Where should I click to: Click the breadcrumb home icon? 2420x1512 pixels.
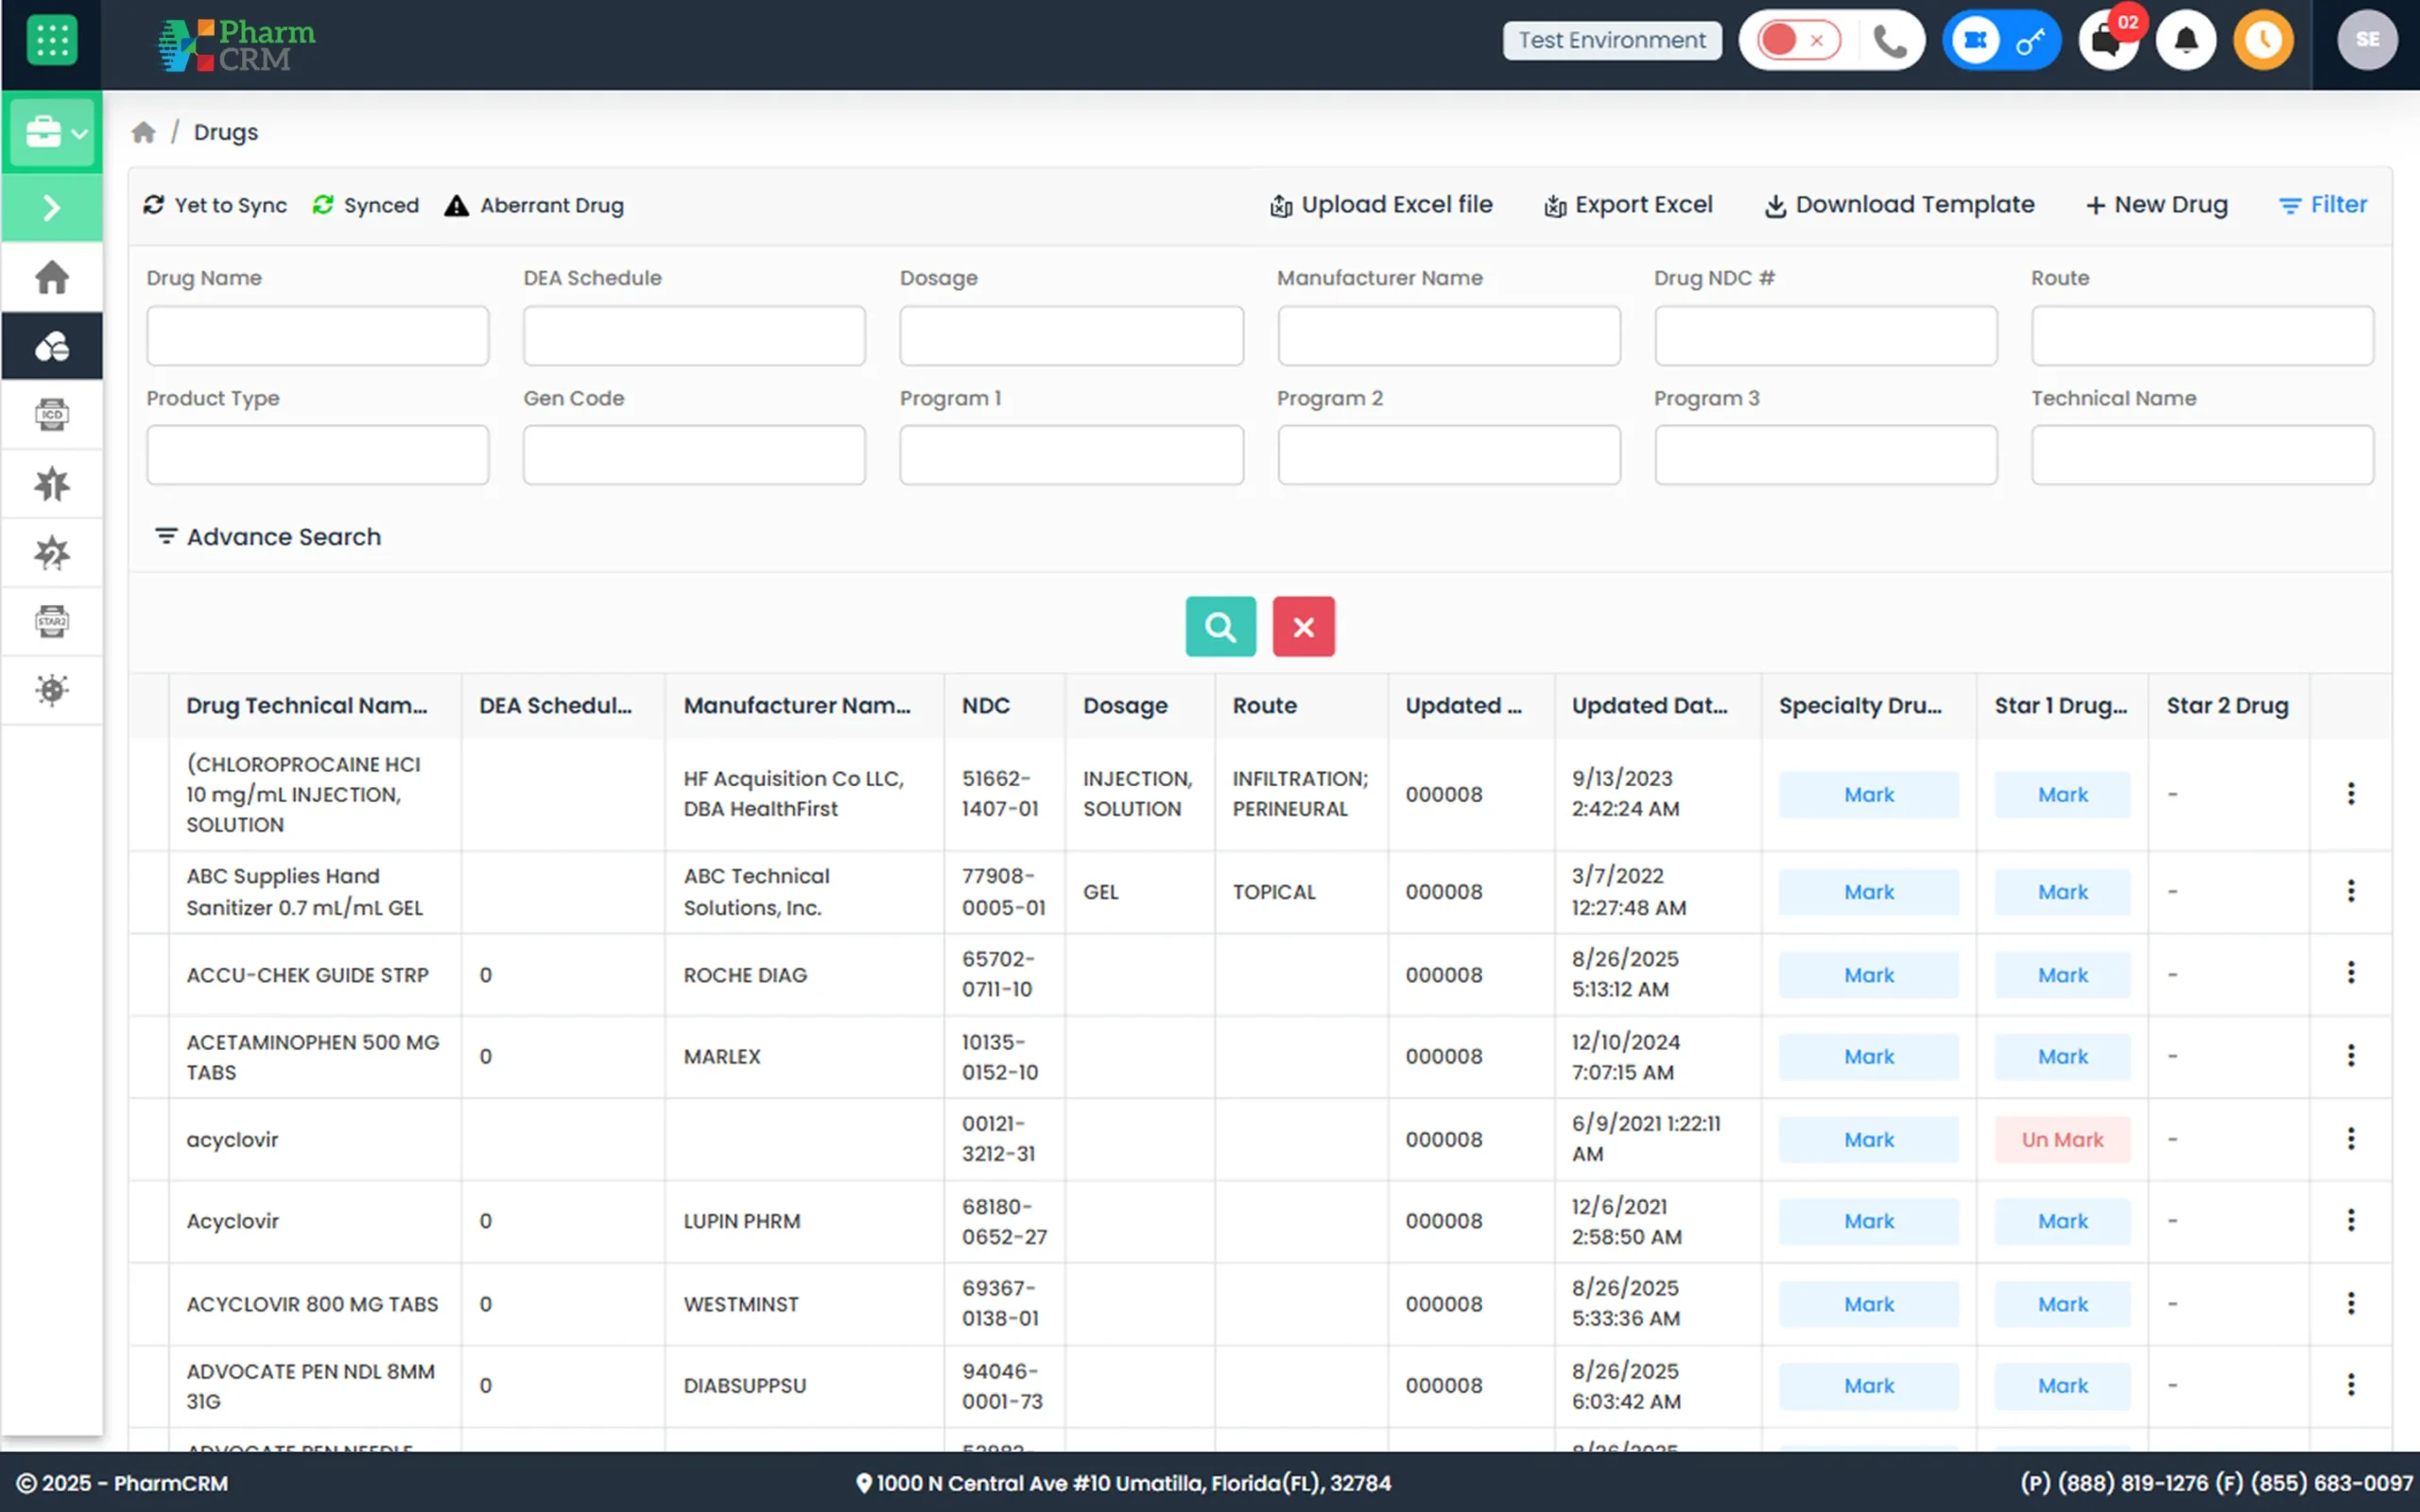[144, 132]
